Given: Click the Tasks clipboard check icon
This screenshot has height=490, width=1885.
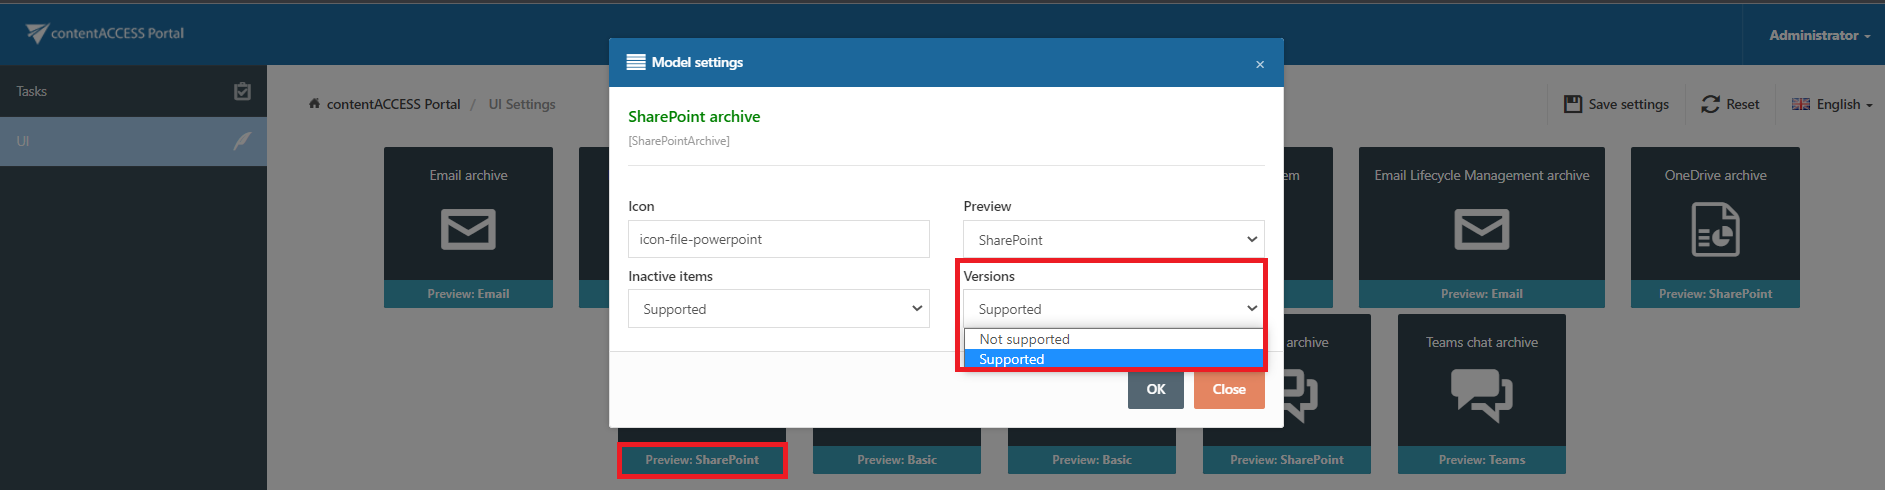Looking at the screenshot, I should [x=242, y=92].
